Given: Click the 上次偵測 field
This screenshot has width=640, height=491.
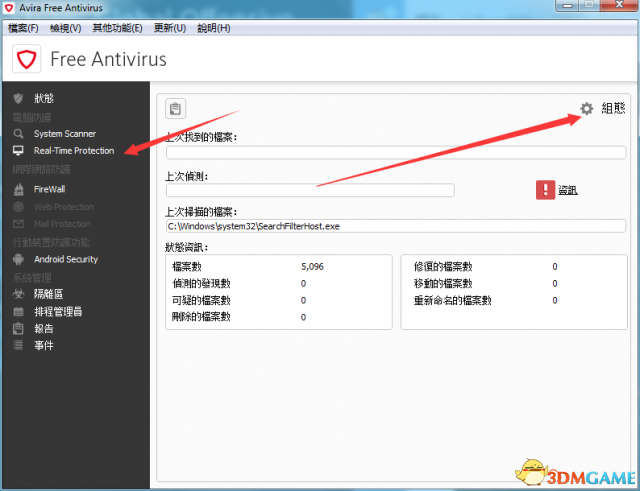Looking at the screenshot, I should pos(310,190).
